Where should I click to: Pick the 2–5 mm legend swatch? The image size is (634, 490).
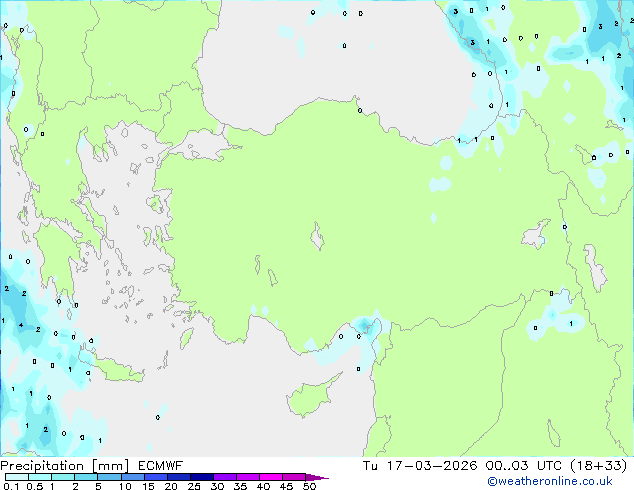(86, 477)
